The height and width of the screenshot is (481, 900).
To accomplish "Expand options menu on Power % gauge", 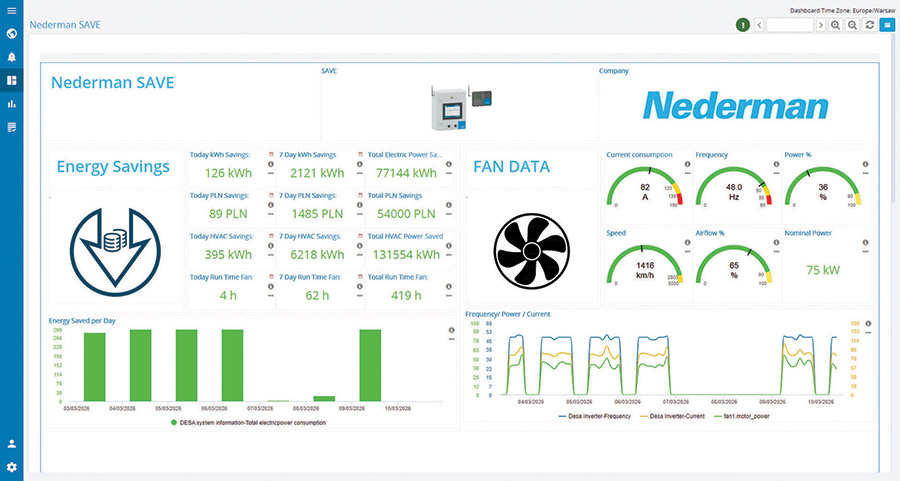I will point(865,173).
